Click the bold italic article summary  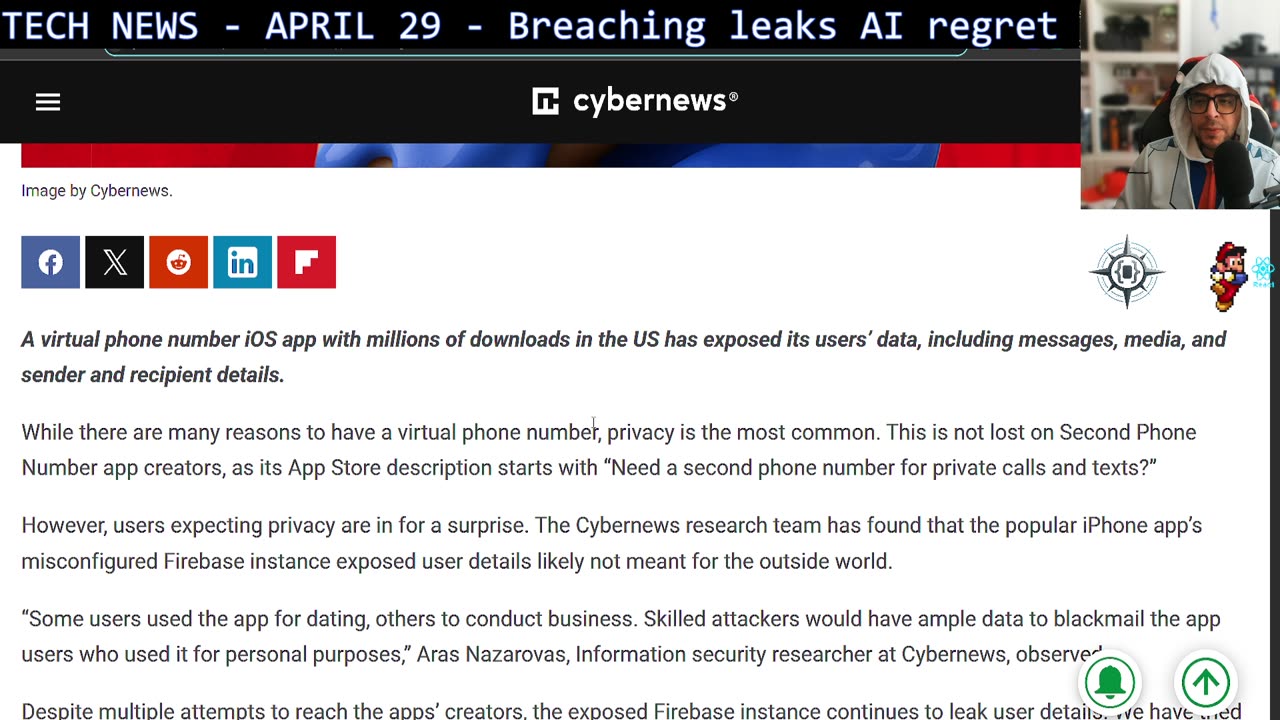620,357
